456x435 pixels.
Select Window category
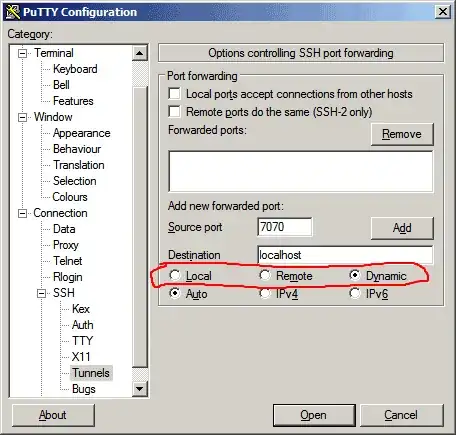[53, 117]
